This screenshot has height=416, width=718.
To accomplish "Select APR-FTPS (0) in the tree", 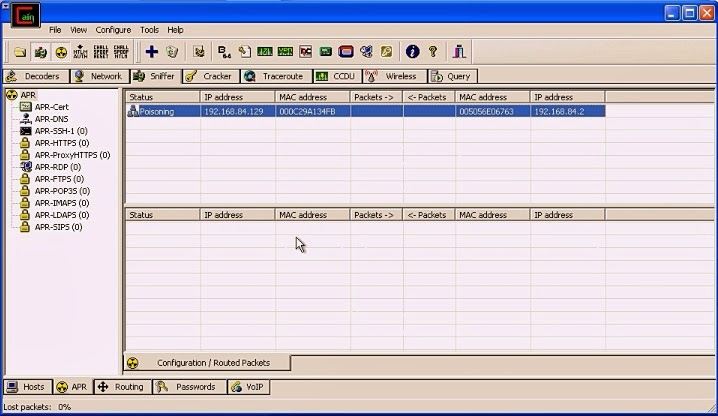I will [59, 179].
